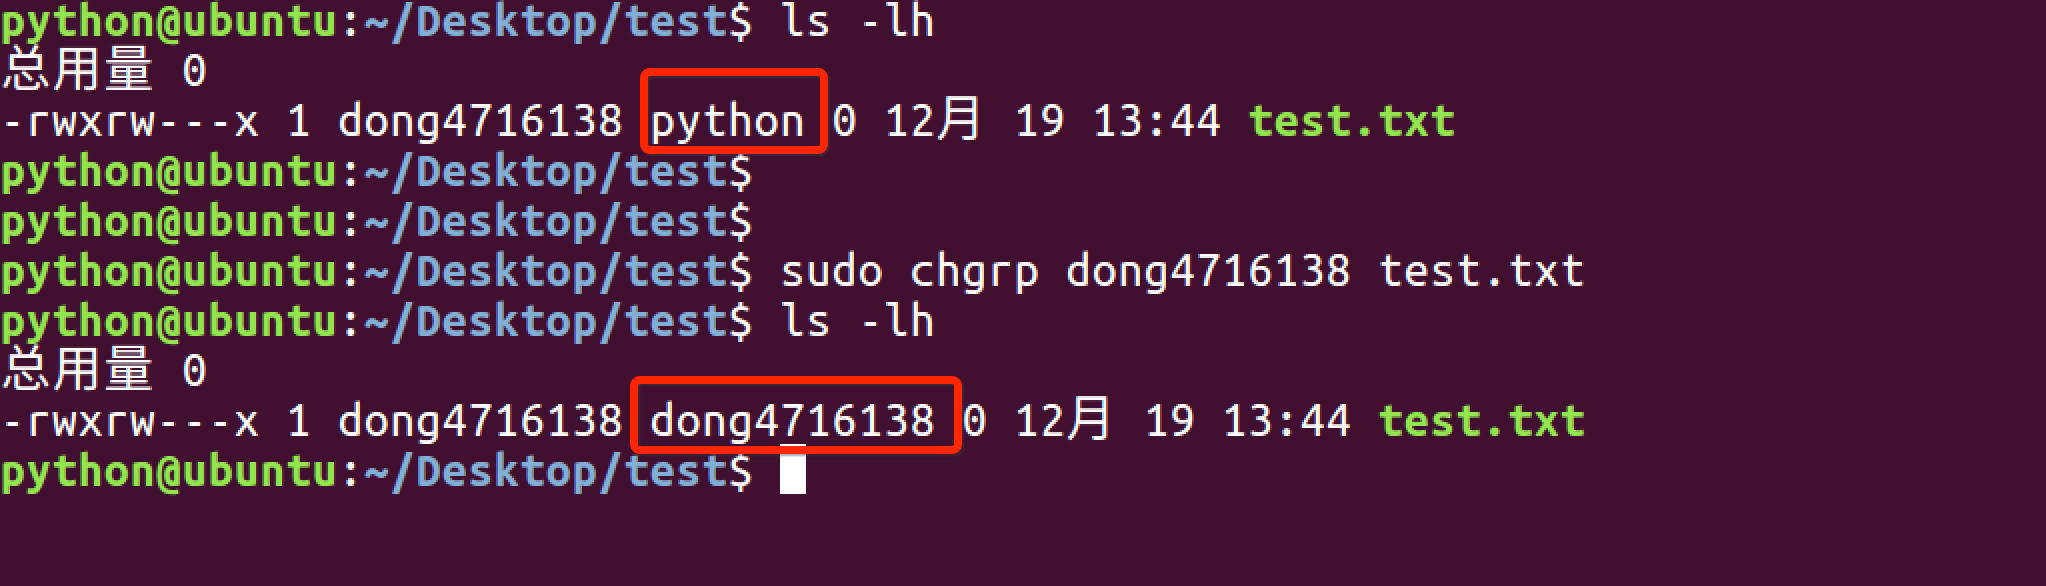Click the '13:44' time in first listing
Viewport: 2046px width, 586px height.
1157,122
